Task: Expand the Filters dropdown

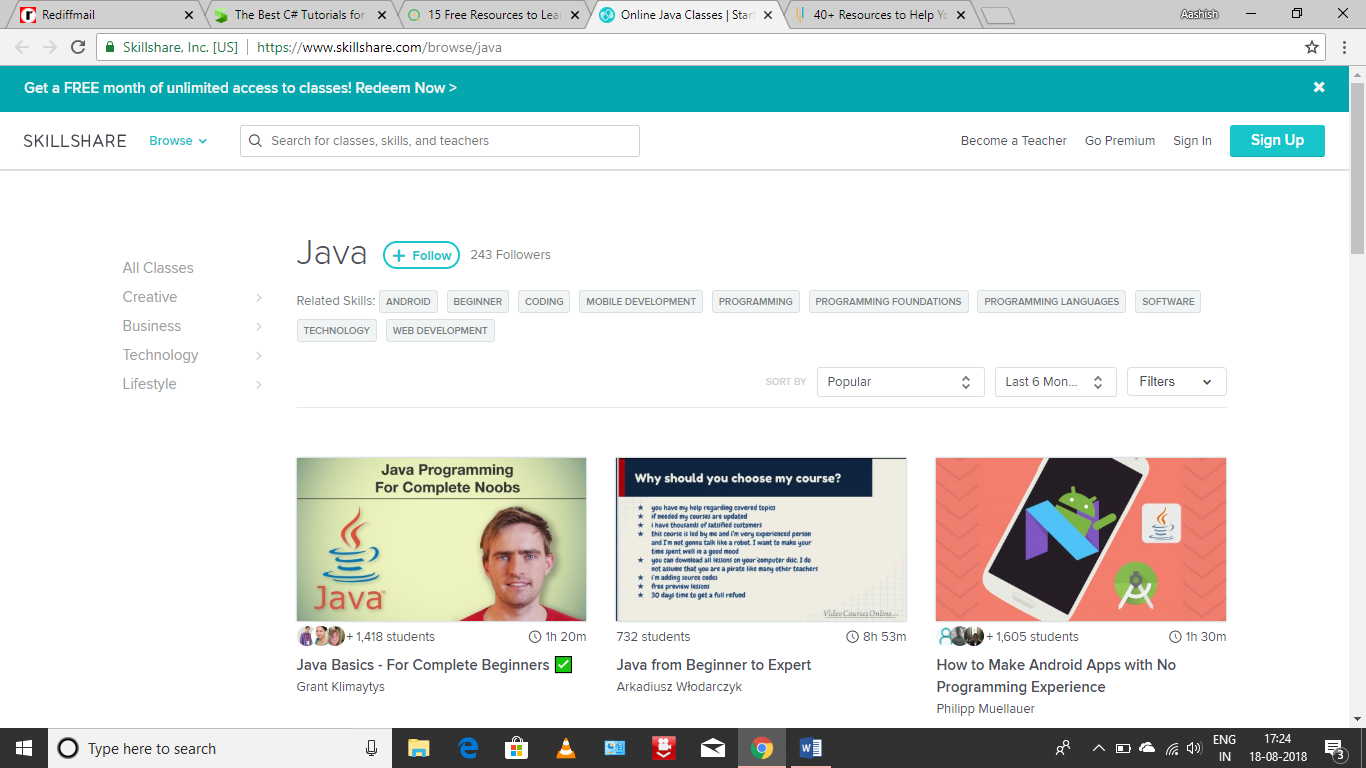Action: pos(1176,382)
